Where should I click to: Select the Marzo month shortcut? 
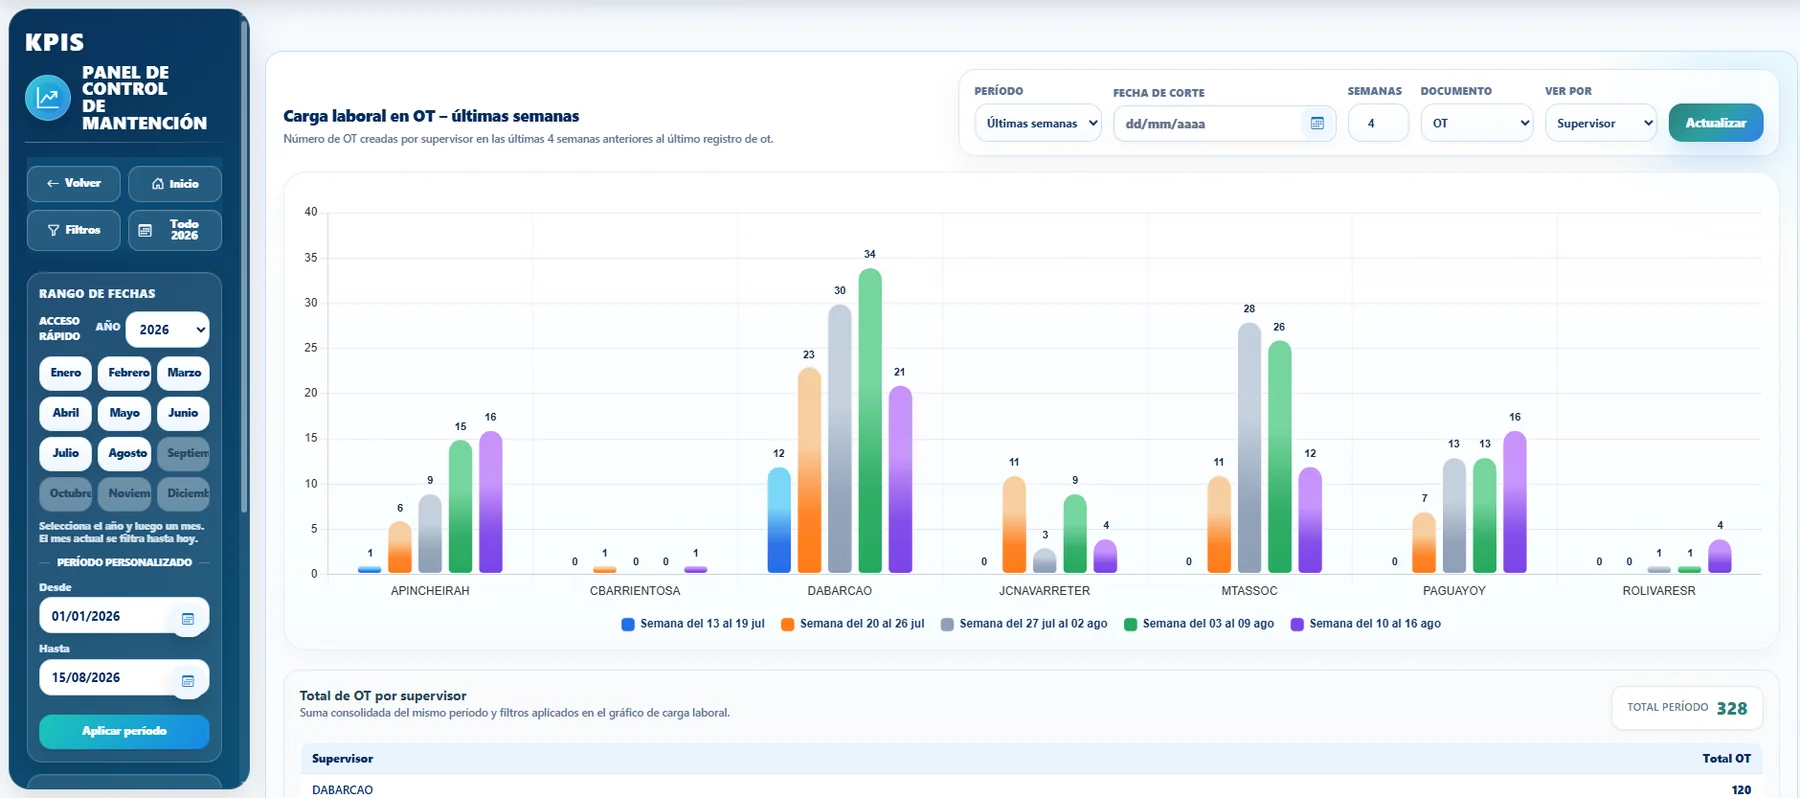tap(184, 373)
